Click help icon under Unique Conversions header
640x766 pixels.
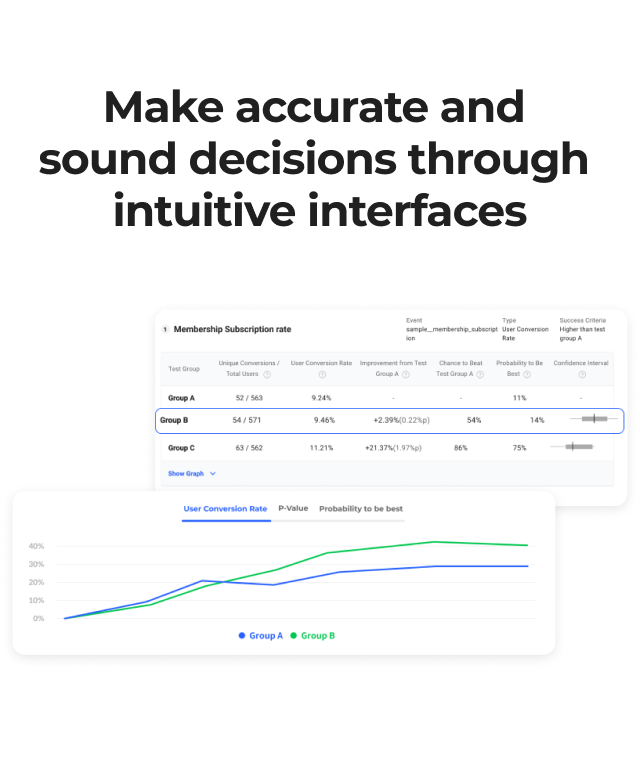click(267, 374)
